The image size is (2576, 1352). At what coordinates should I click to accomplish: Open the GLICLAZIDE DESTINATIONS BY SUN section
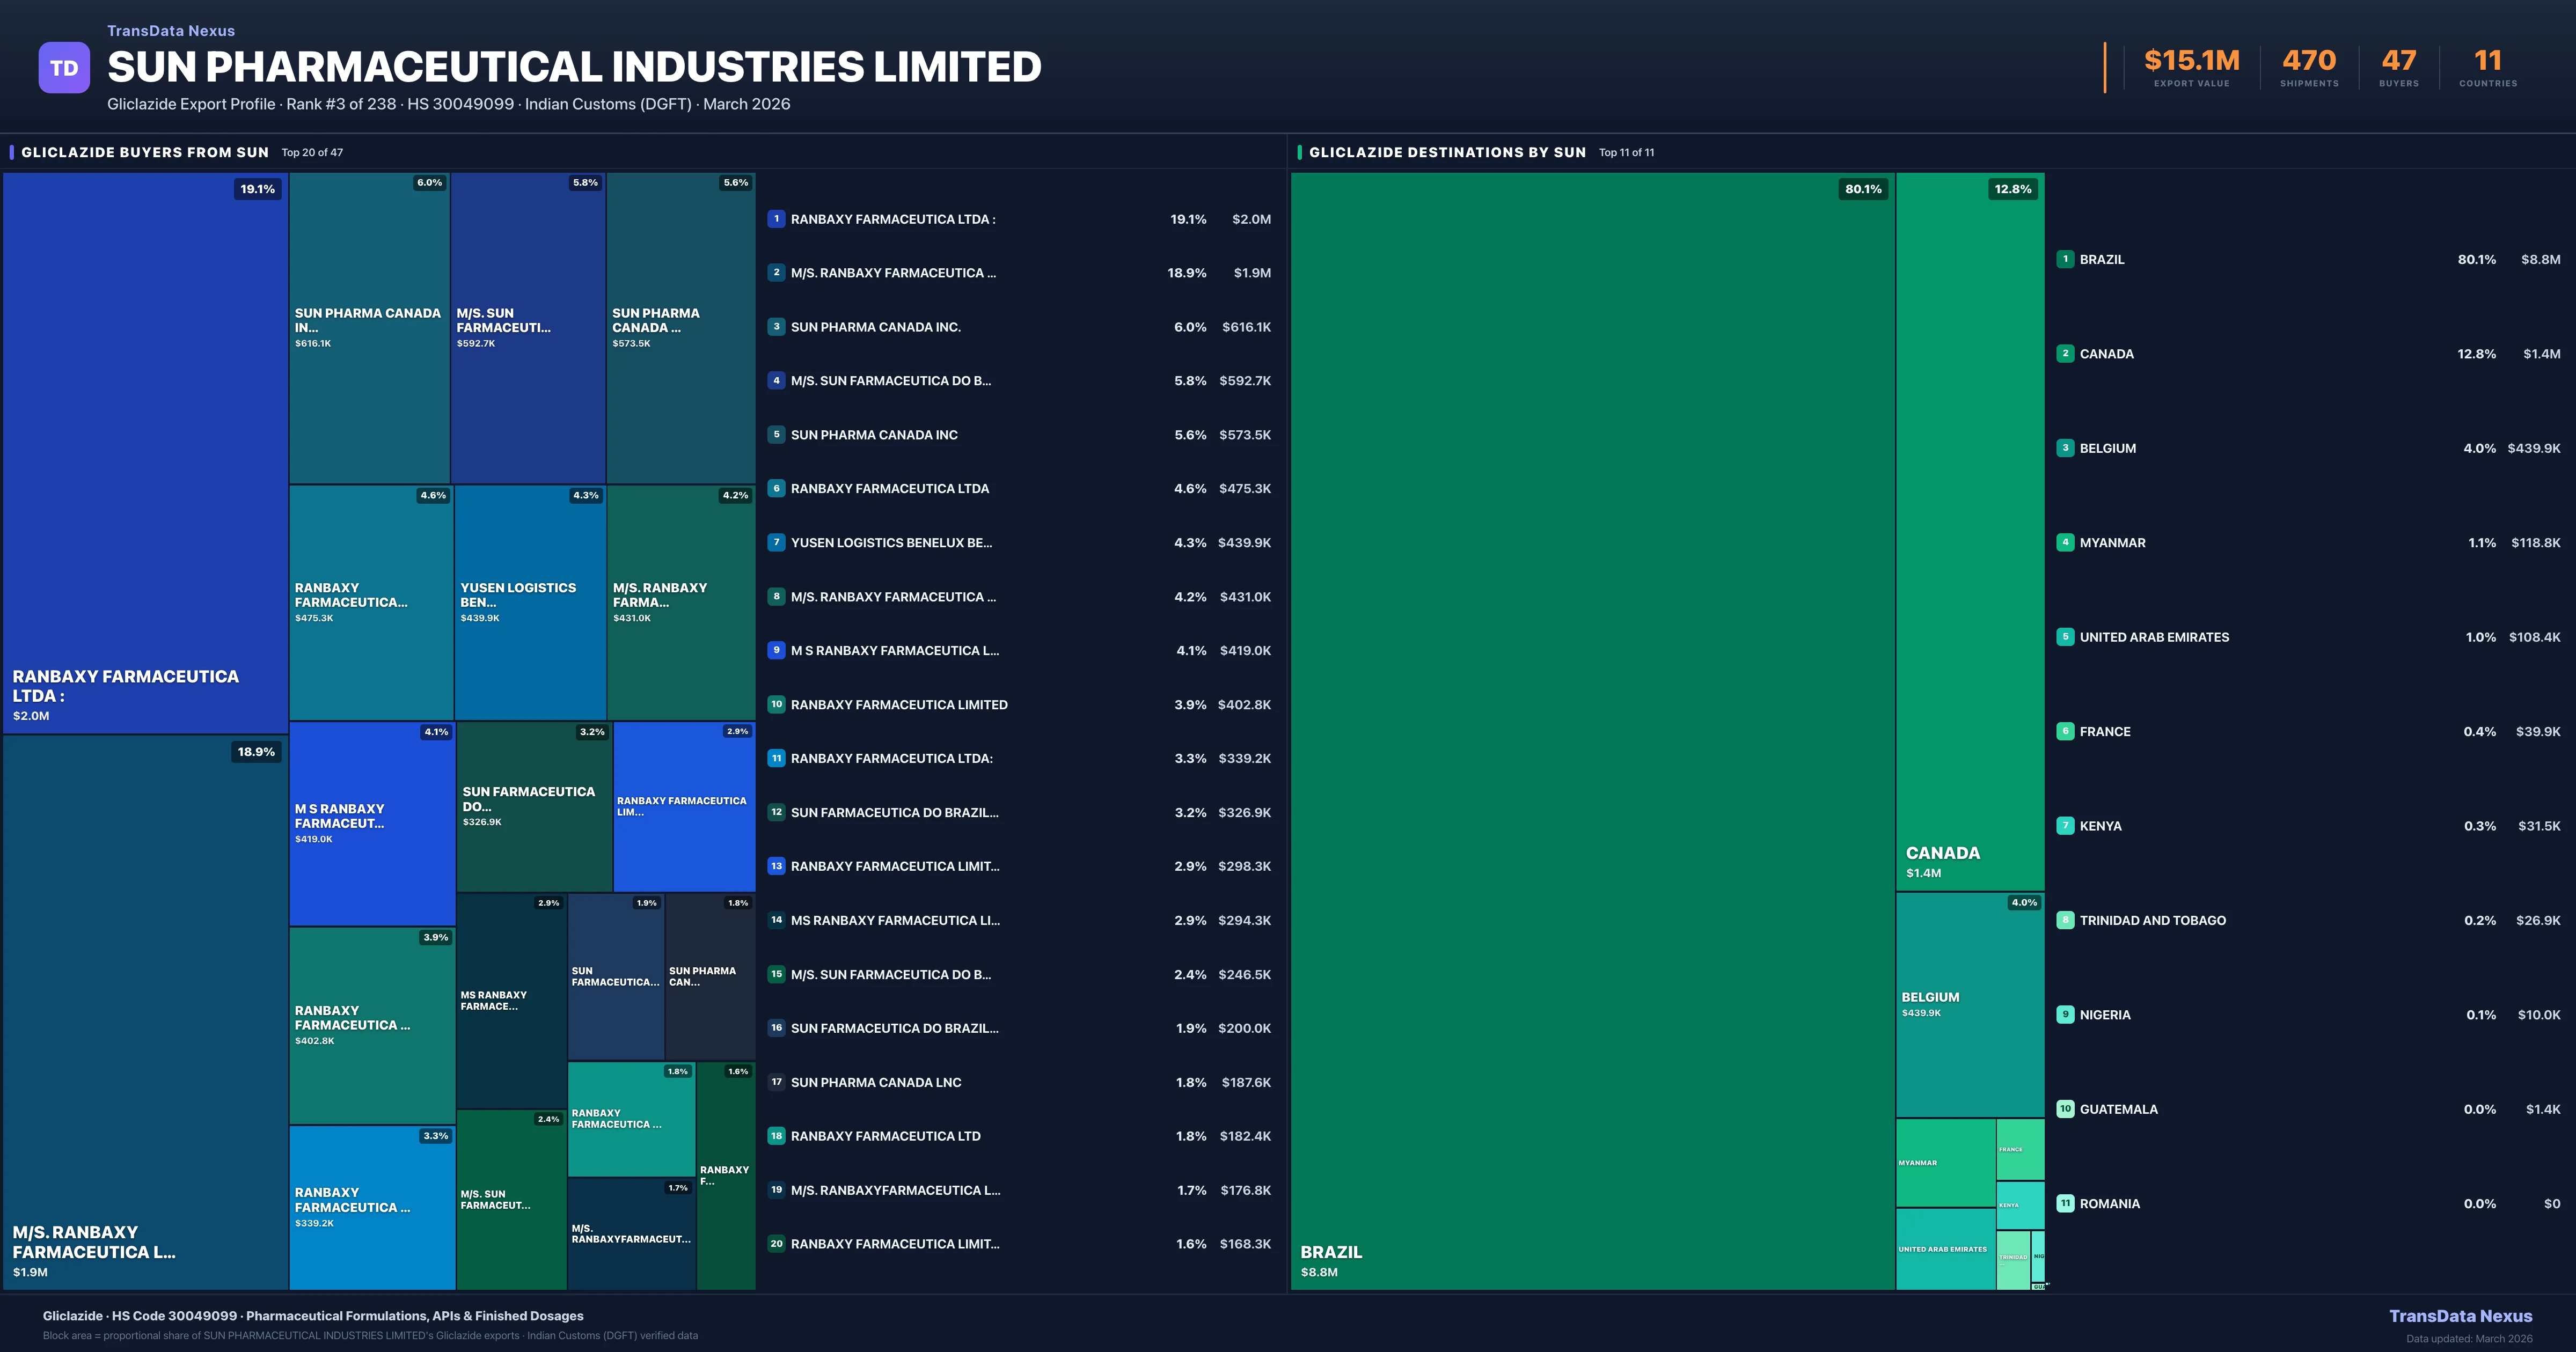click(x=1447, y=152)
